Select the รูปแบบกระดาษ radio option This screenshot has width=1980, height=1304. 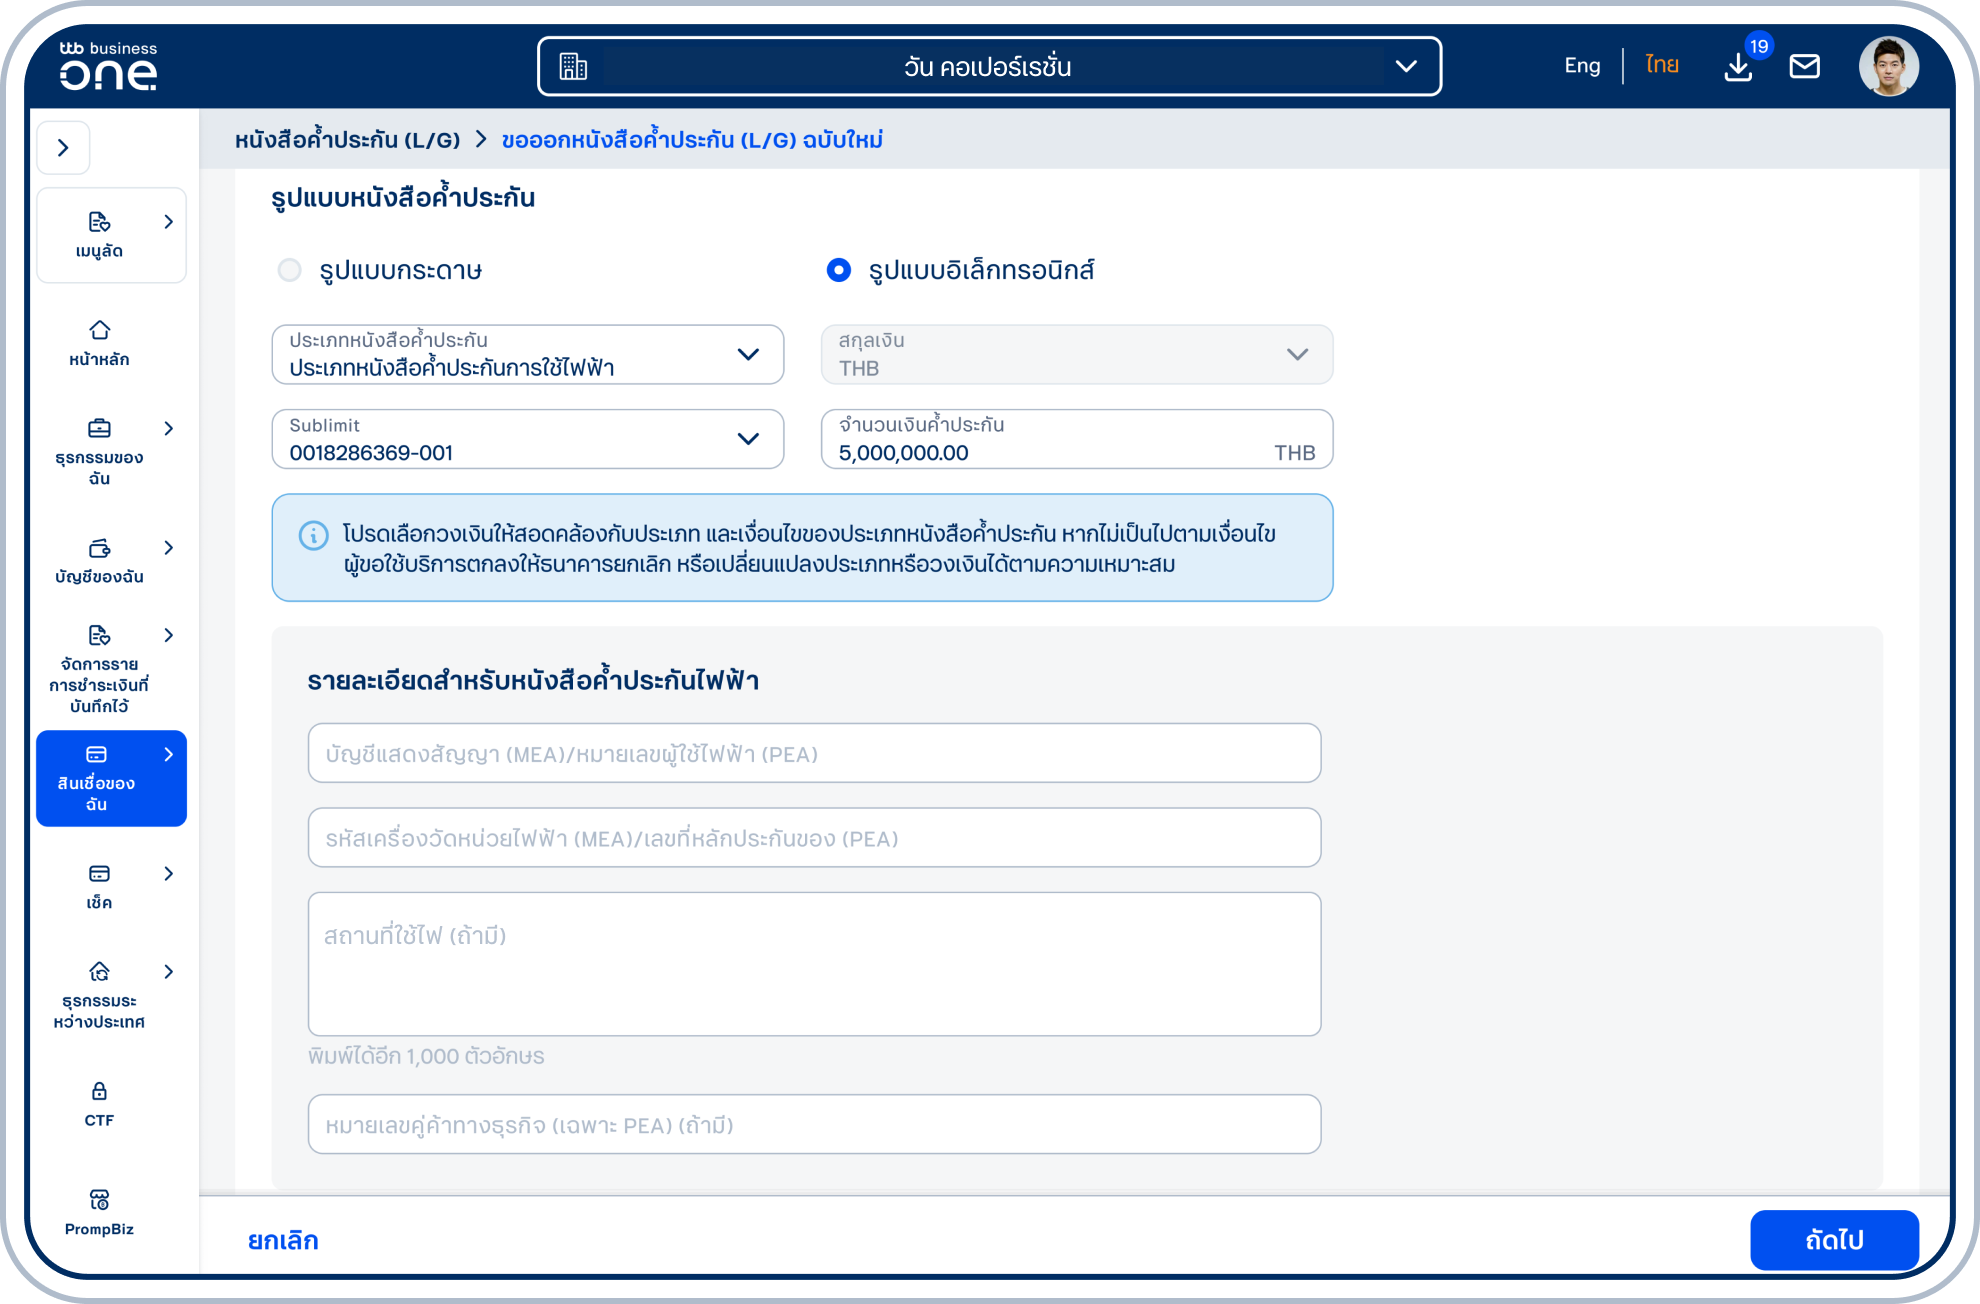point(290,270)
